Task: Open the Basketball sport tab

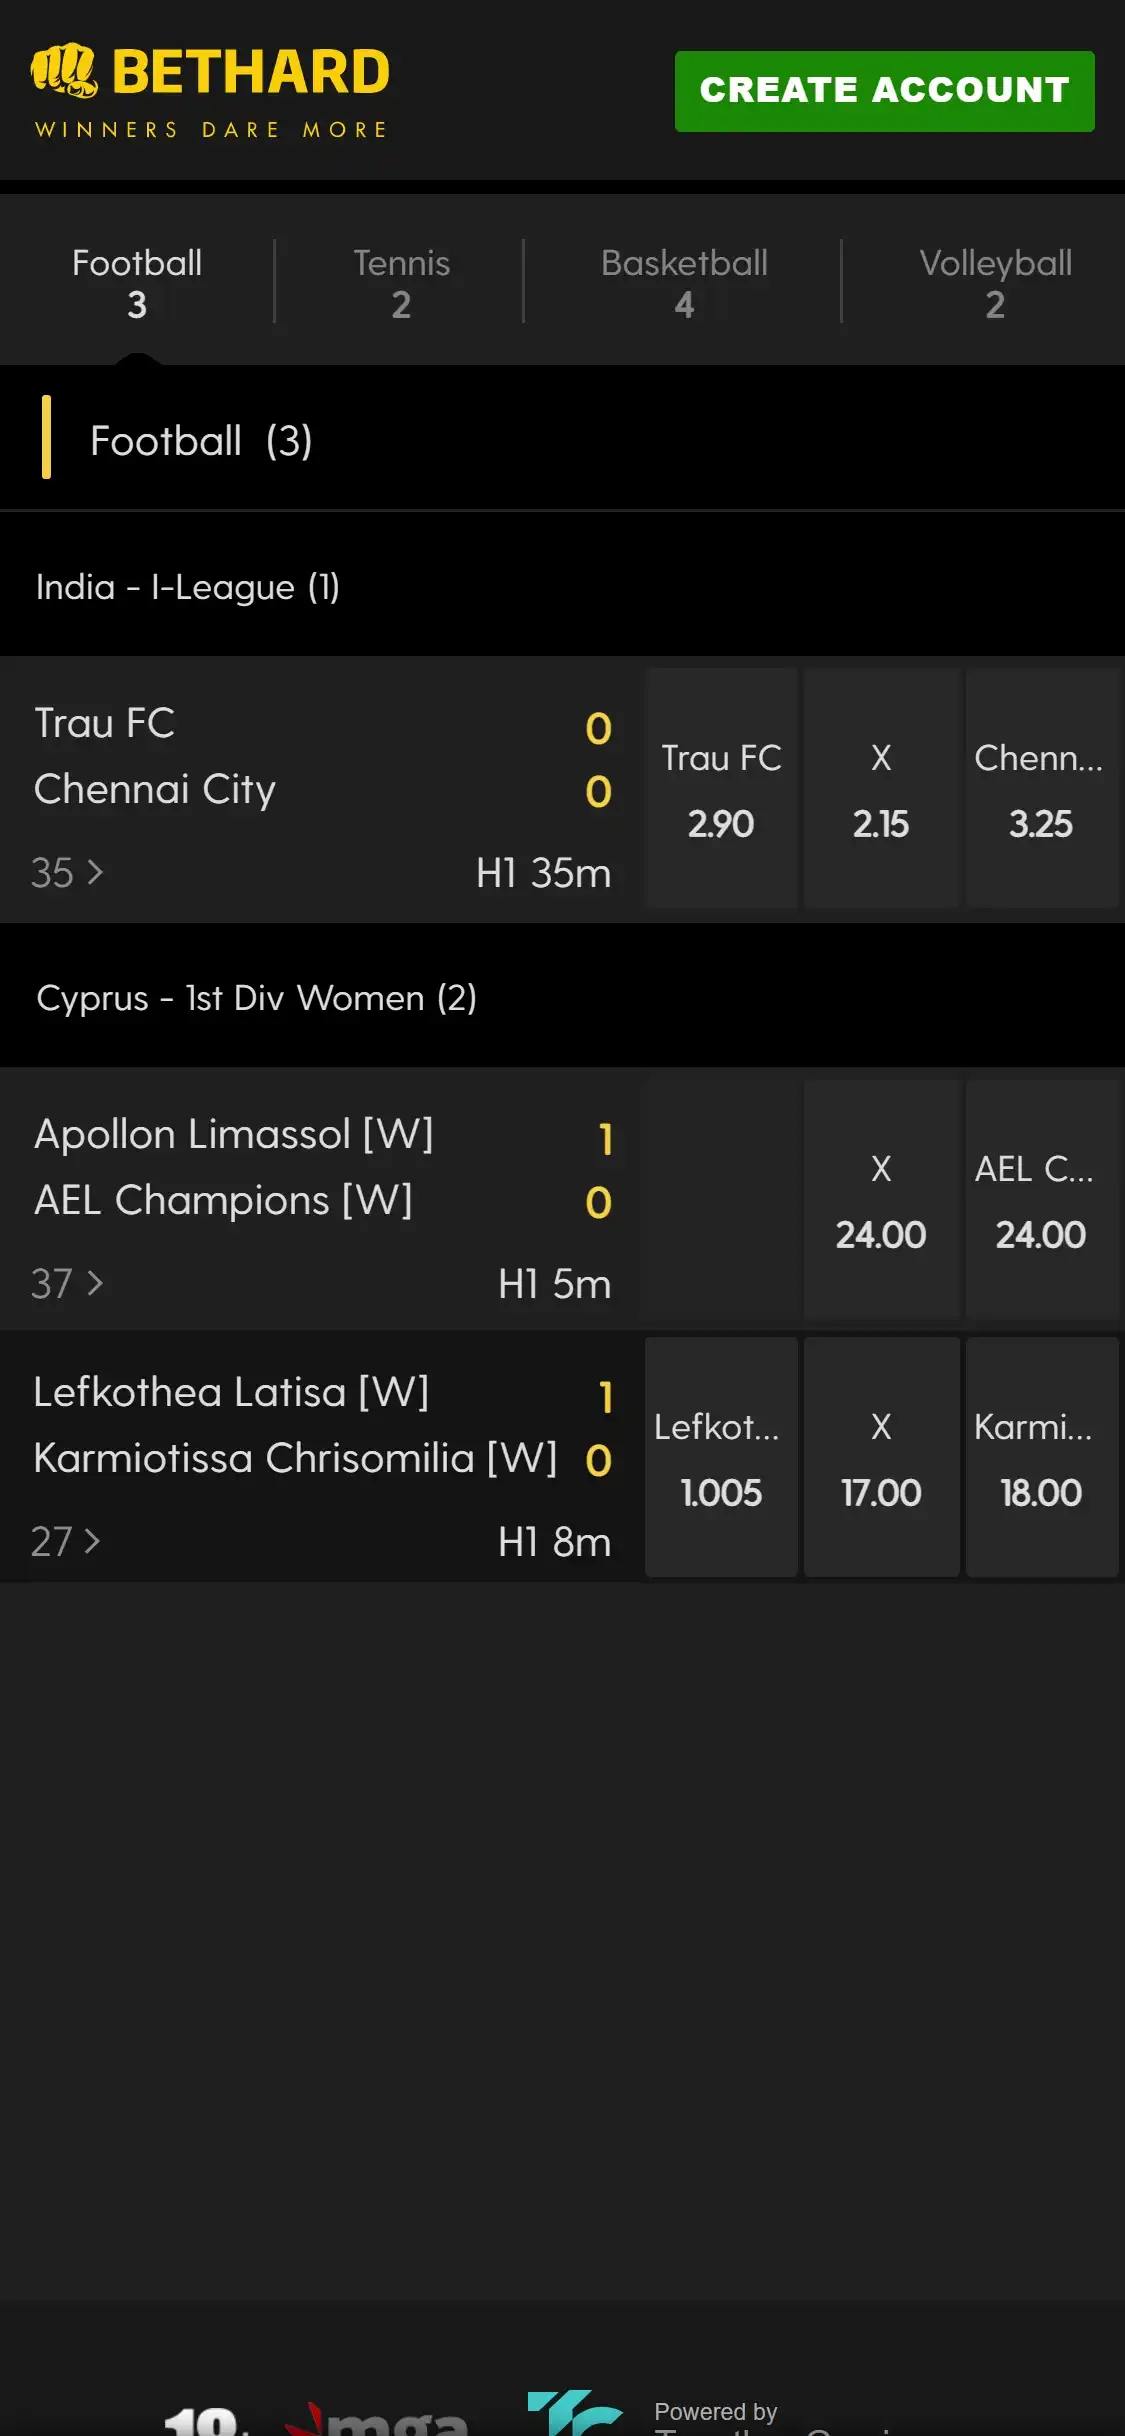Action: pos(684,282)
